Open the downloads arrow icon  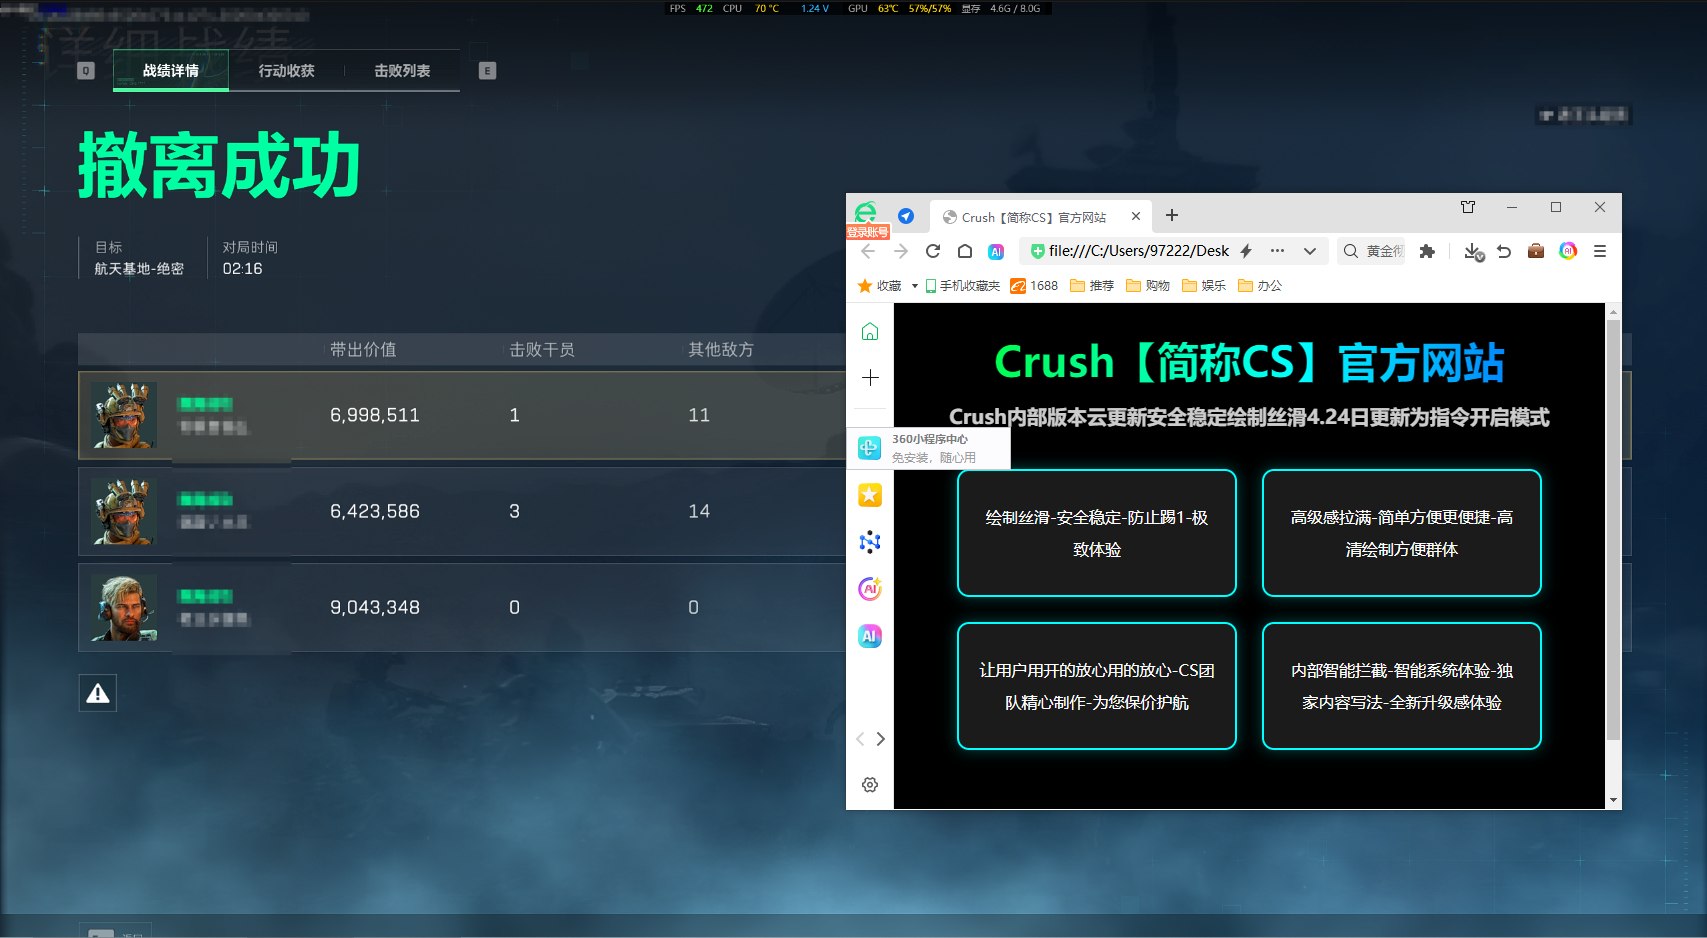click(x=1473, y=251)
